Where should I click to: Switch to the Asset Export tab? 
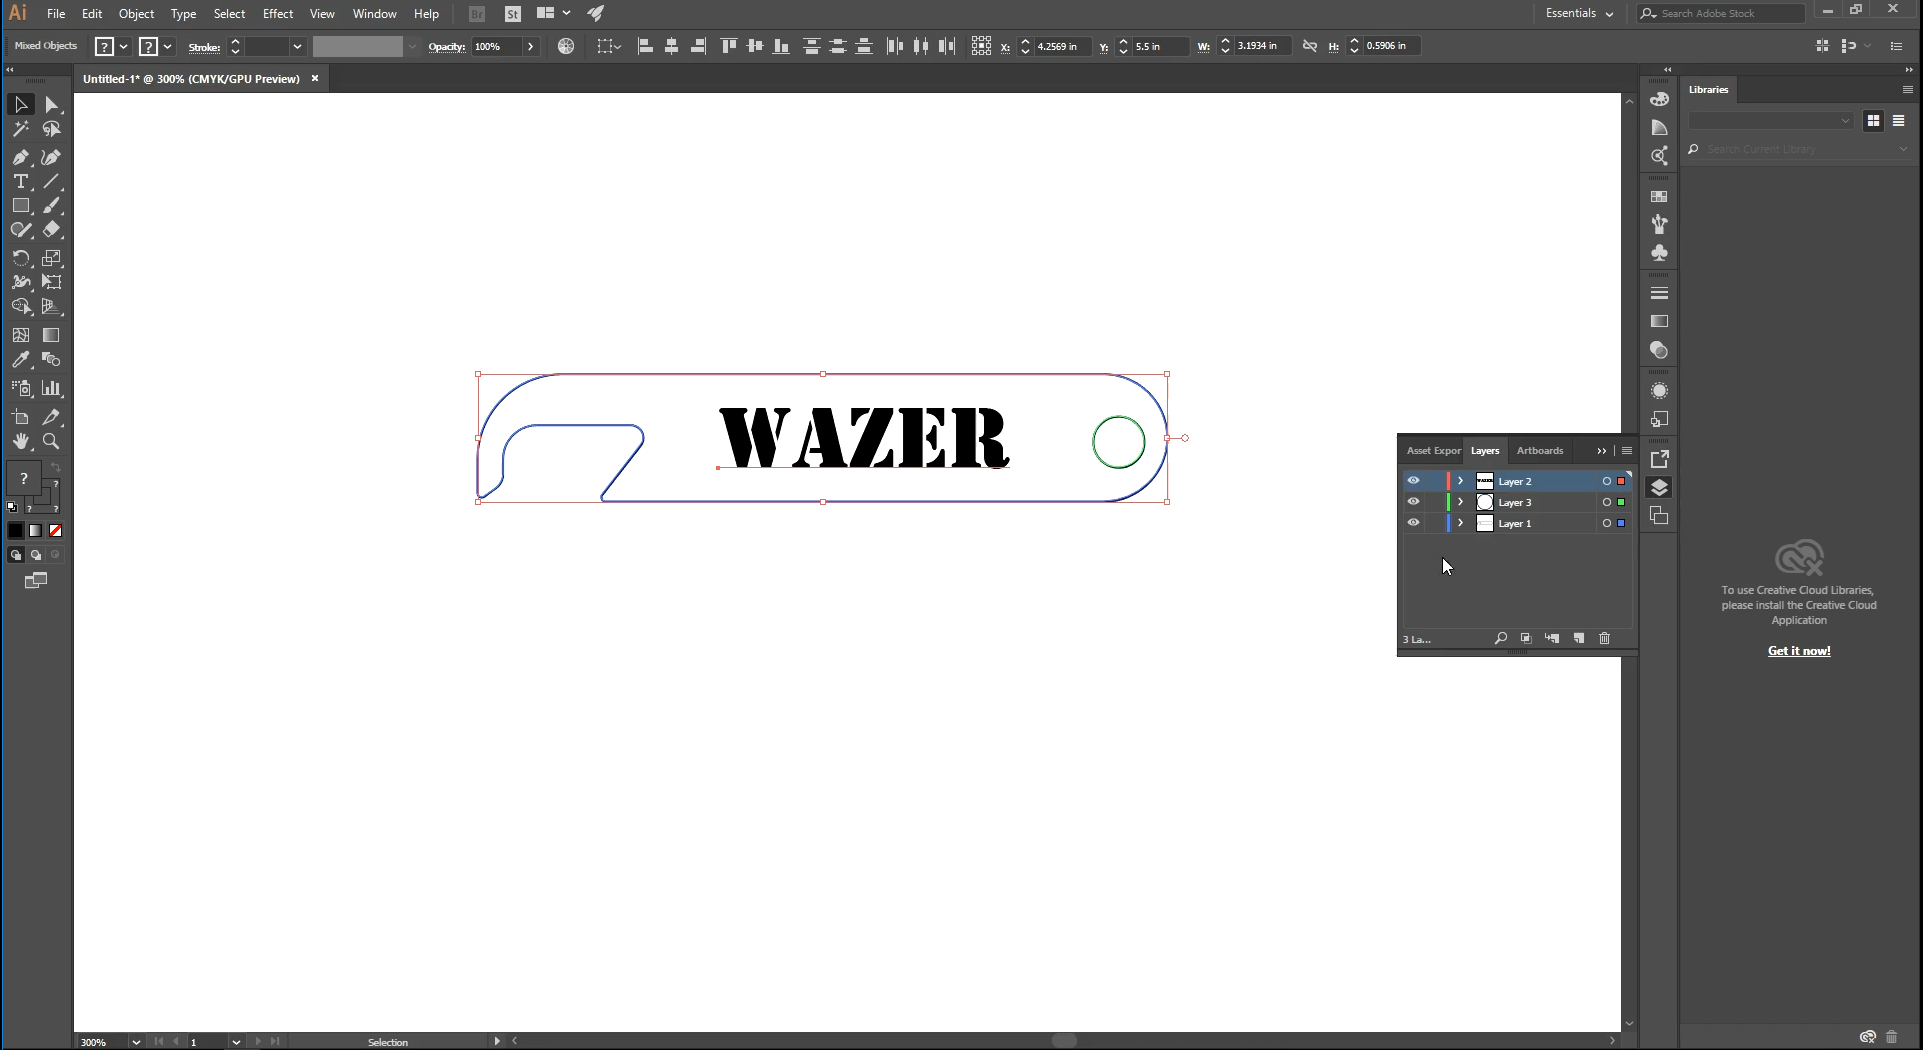(1434, 451)
